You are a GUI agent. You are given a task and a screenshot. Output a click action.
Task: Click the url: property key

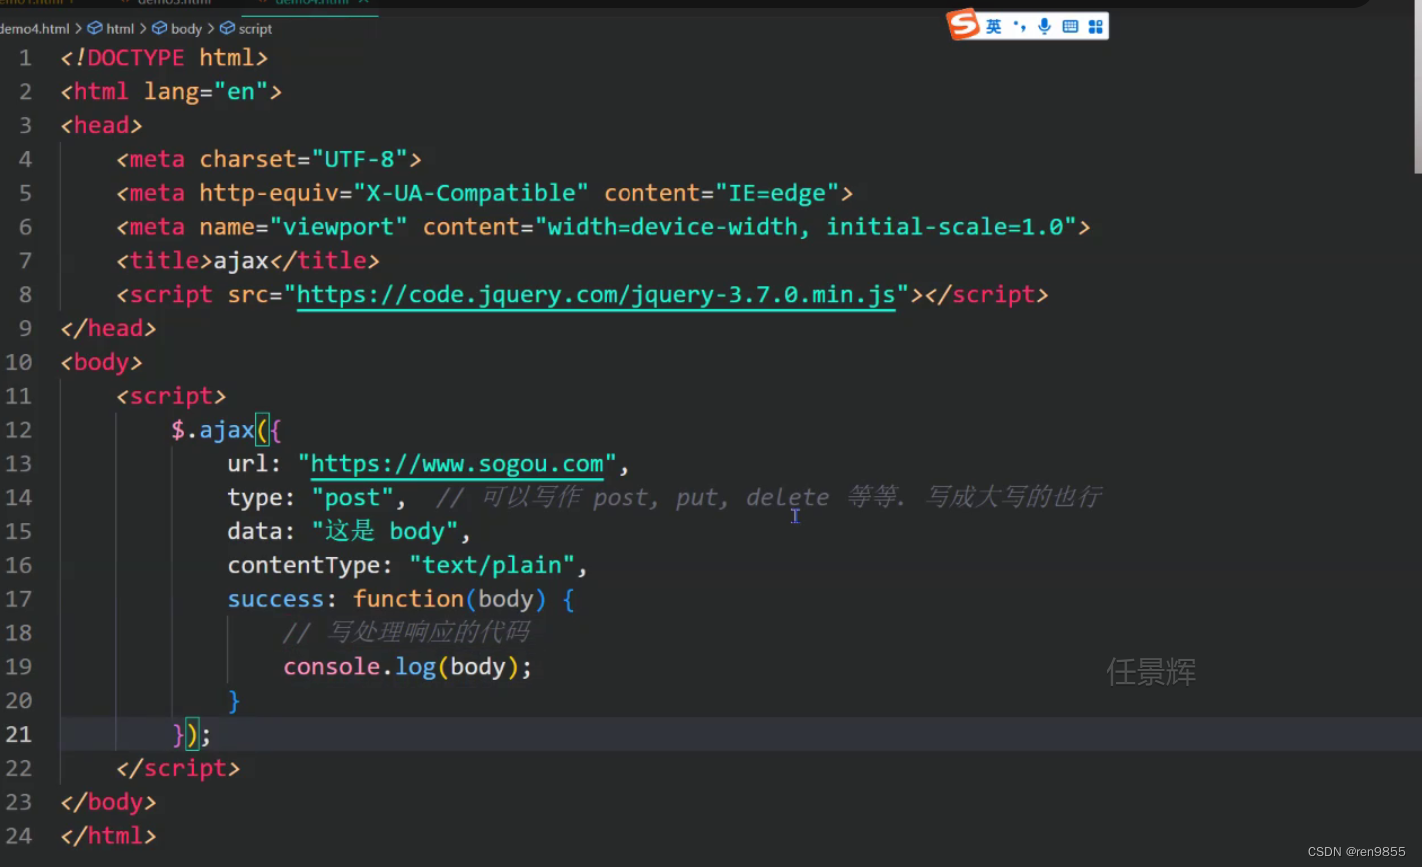click(255, 464)
